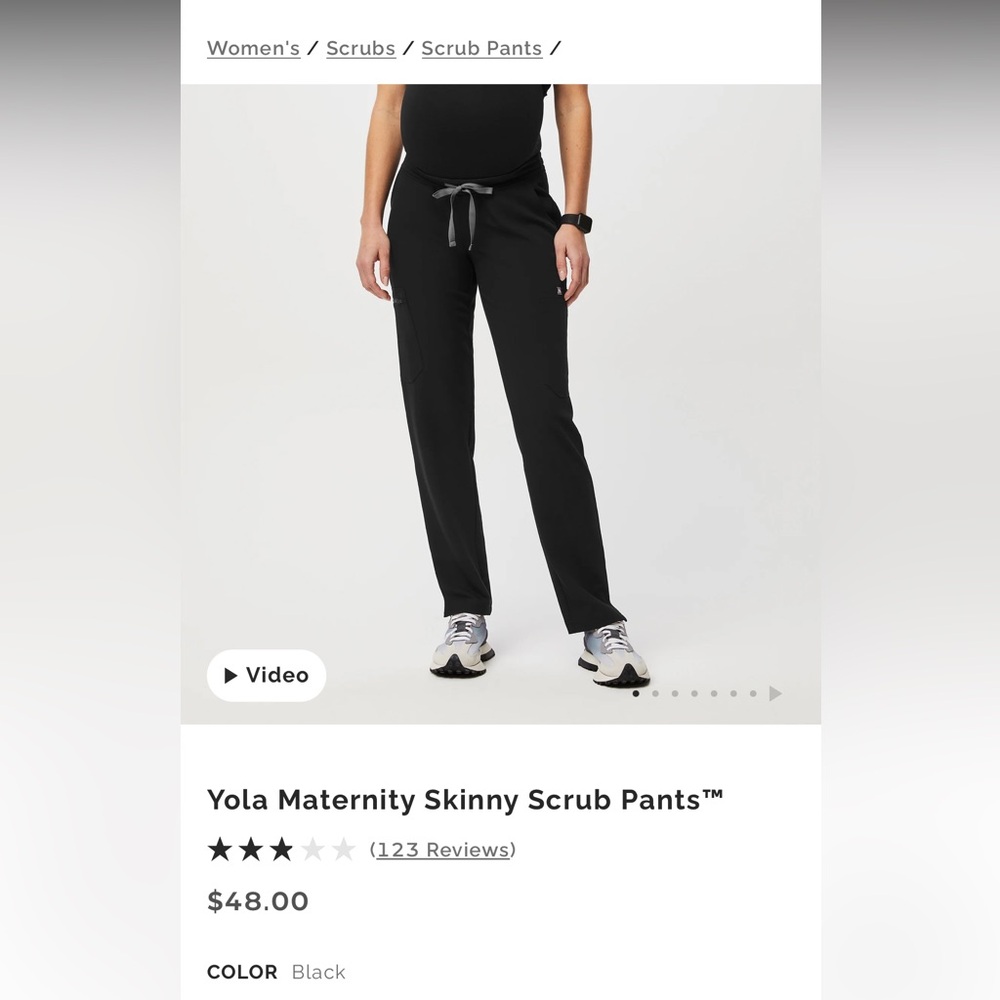Advance carousel using right arrow icon
Image resolution: width=1000 pixels, height=1000 pixels.
774,693
